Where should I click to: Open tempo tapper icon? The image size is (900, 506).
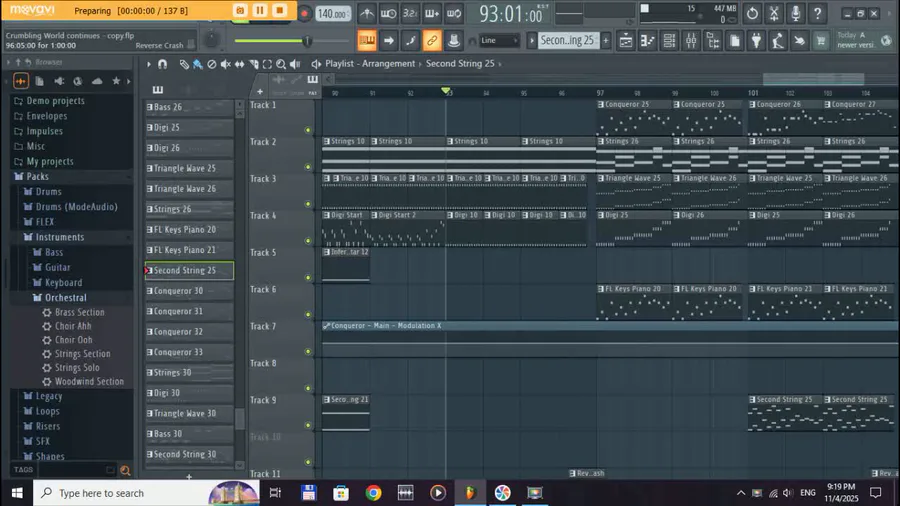point(778,41)
